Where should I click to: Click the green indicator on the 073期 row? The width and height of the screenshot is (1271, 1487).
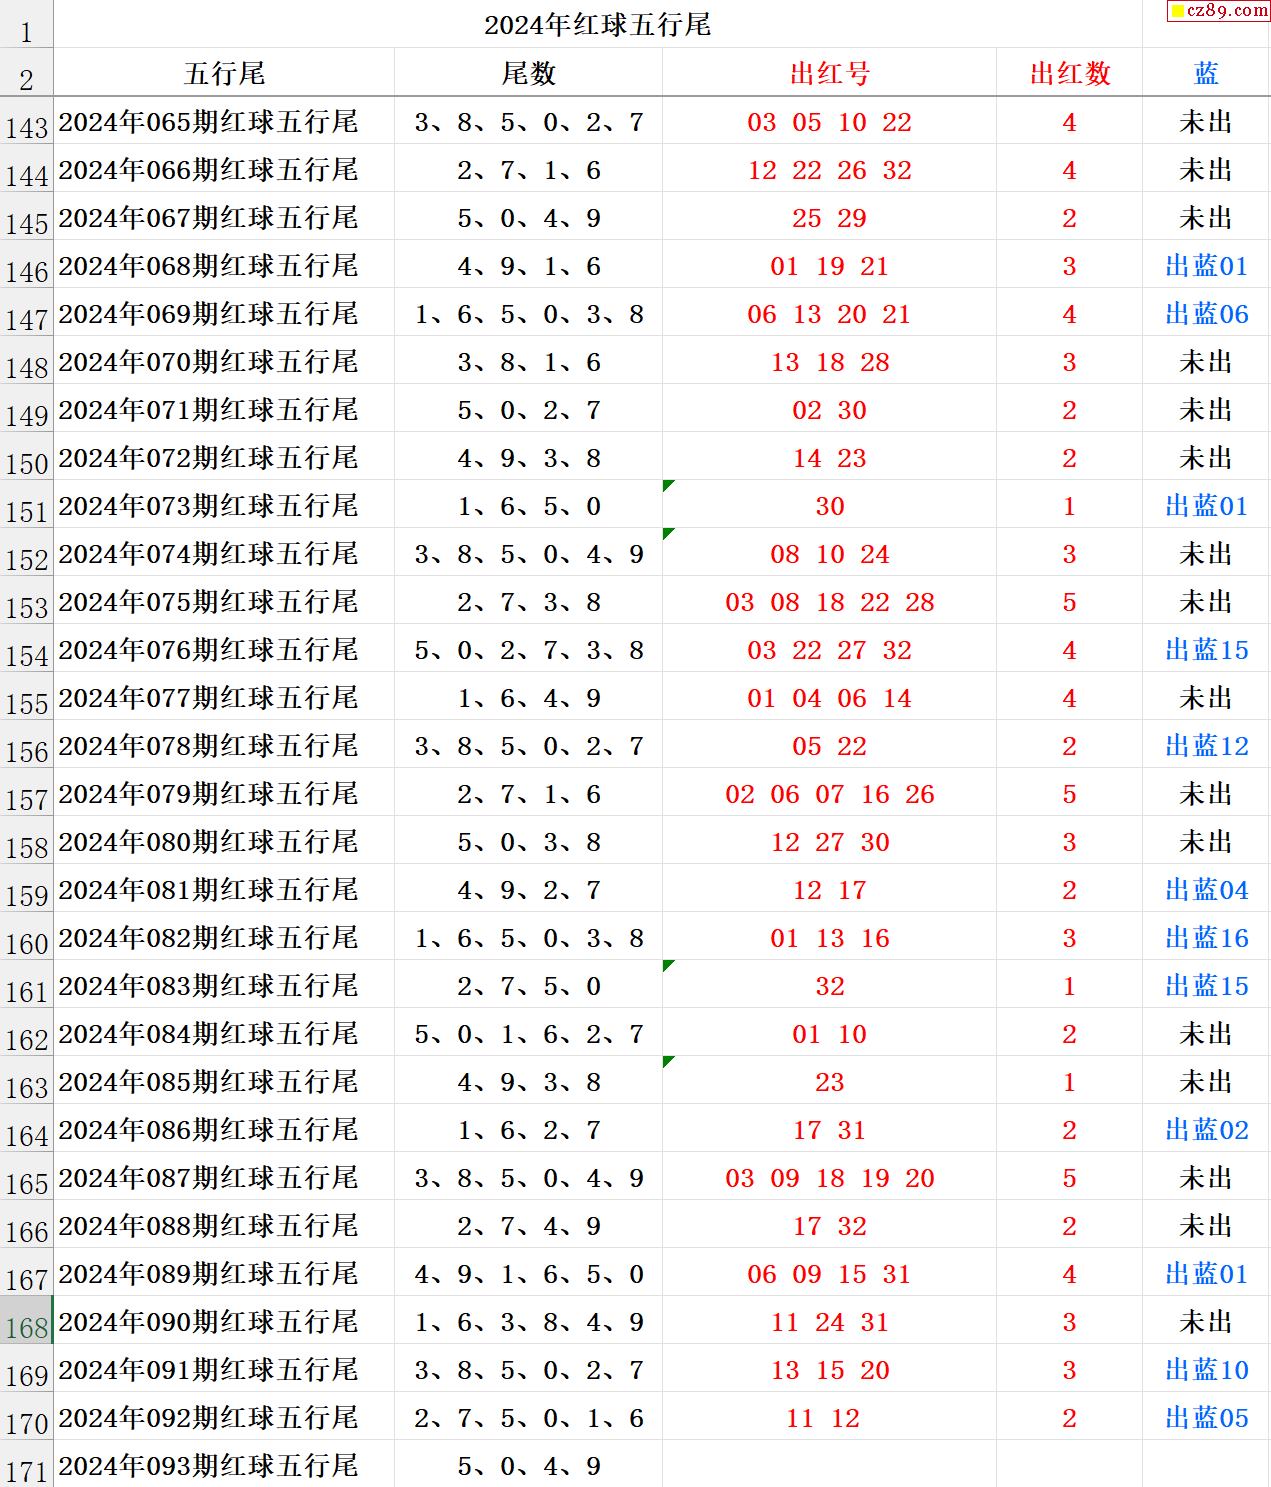668,486
